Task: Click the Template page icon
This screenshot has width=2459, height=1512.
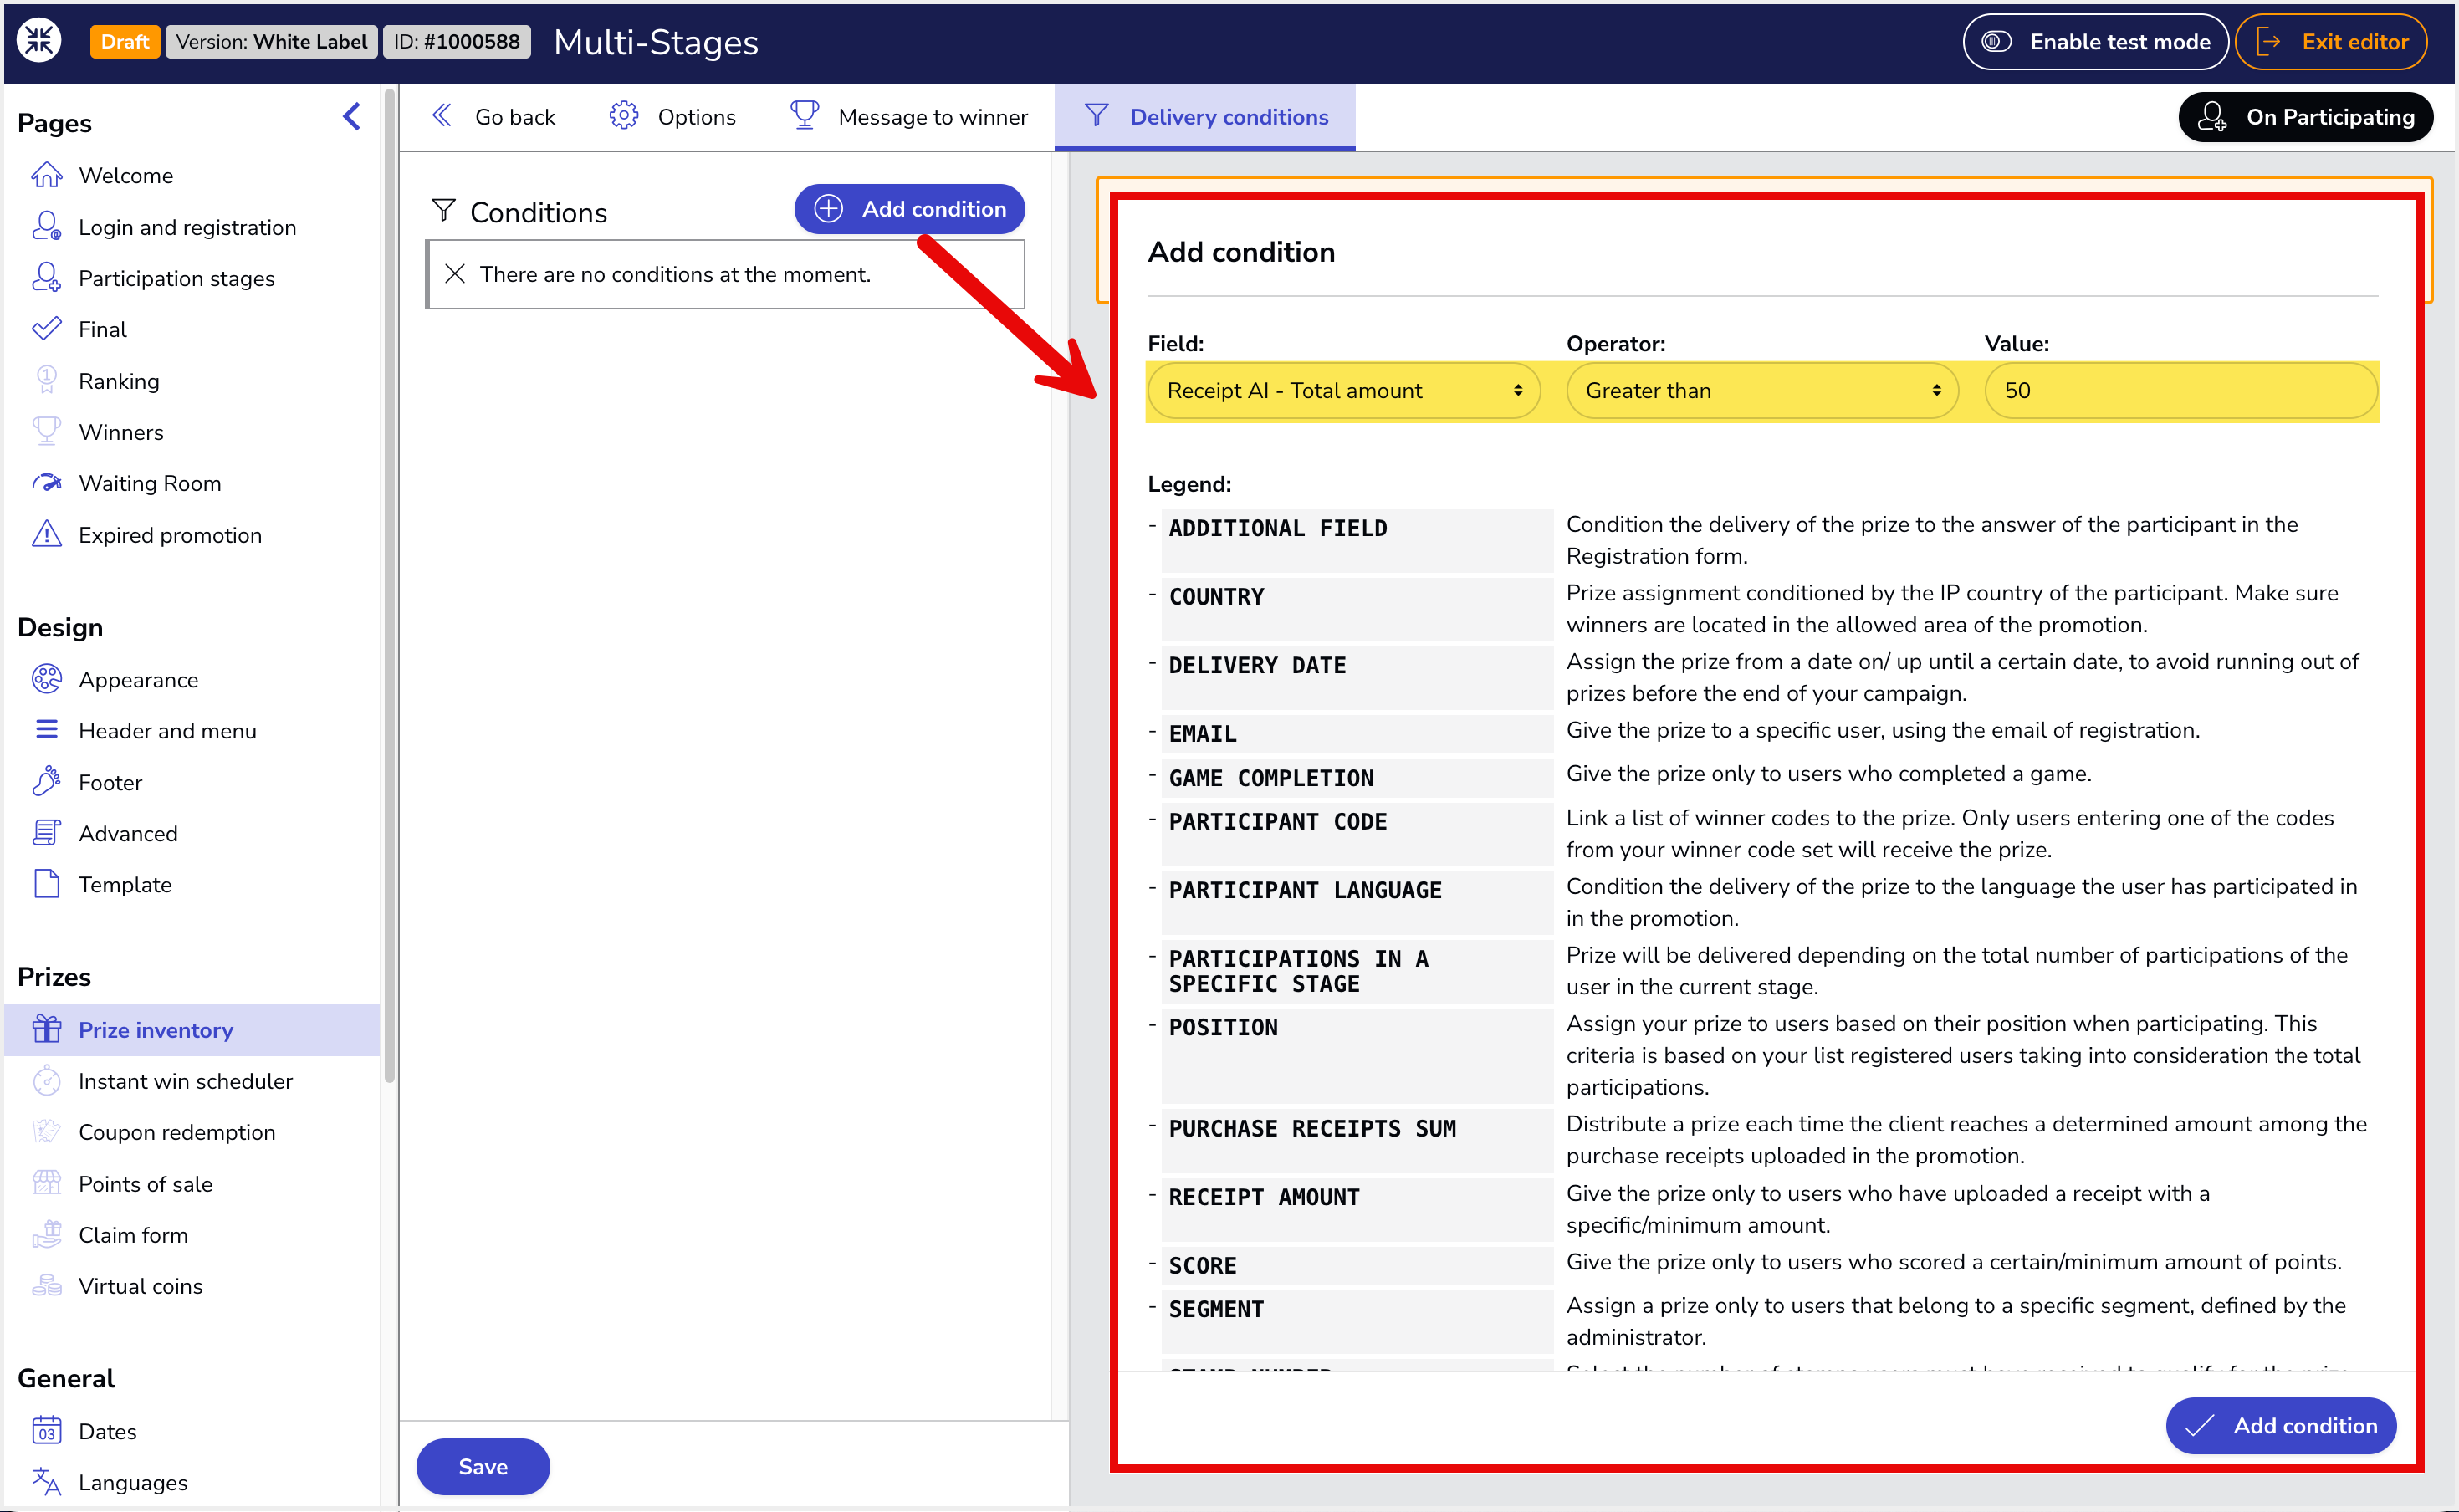Action: (46, 884)
